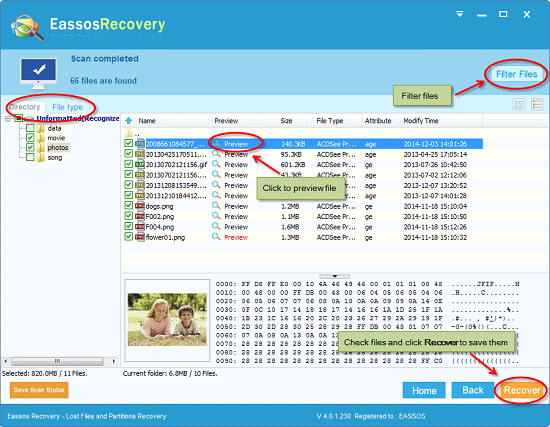Uncheck the F002.png file checkbox
550x427 pixels.
(128, 216)
